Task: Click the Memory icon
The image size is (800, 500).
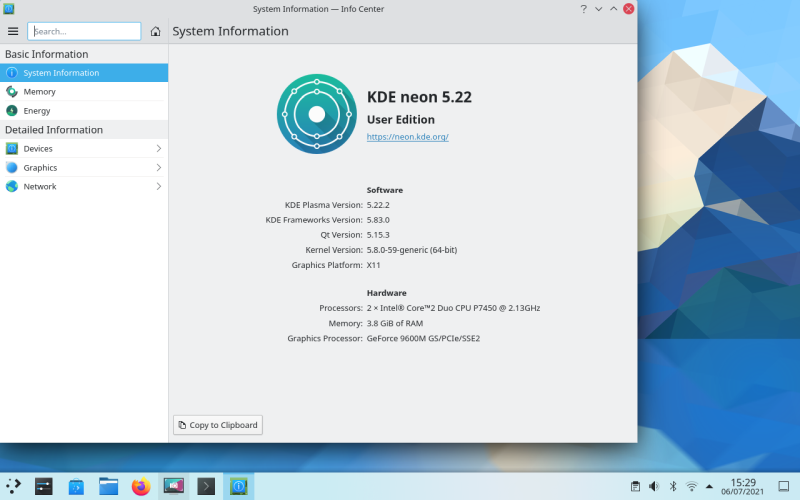Action: click(x=12, y=91)
